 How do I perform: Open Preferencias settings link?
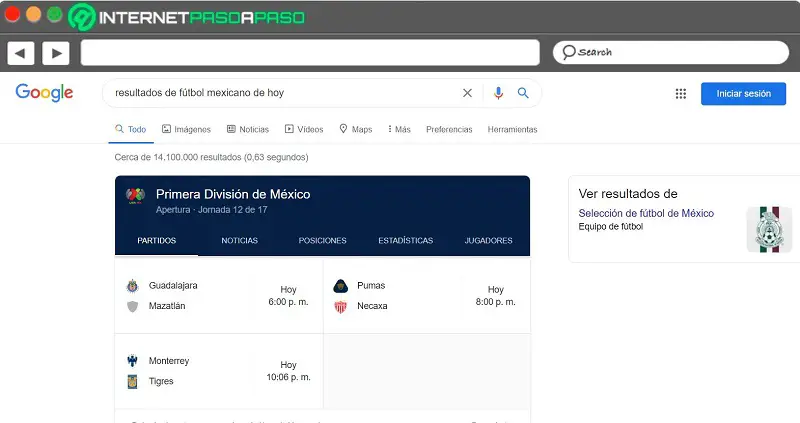coord(449,130)
